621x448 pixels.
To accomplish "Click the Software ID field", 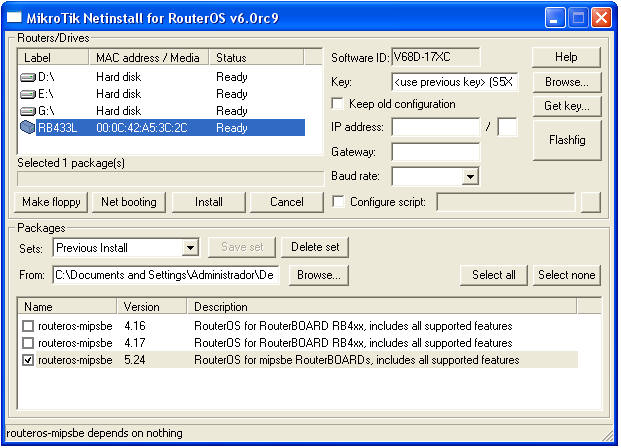I will click(x=436, y=57).
